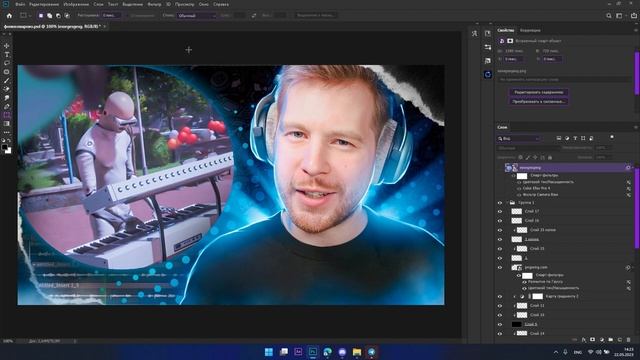The image size is (640, 360).
Task: Choose Add to selection mode icon
Action: (x=49, y=16)
